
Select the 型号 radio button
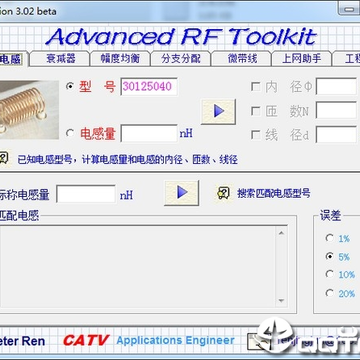(70, 87)
